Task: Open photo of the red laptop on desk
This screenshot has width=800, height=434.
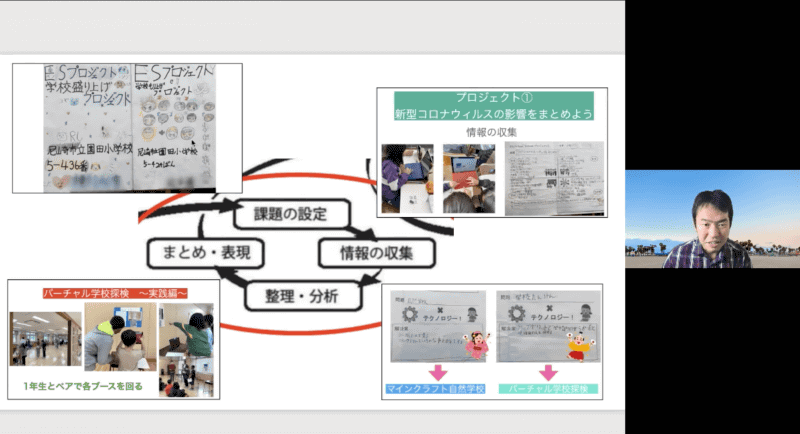Action: [469, 178]
